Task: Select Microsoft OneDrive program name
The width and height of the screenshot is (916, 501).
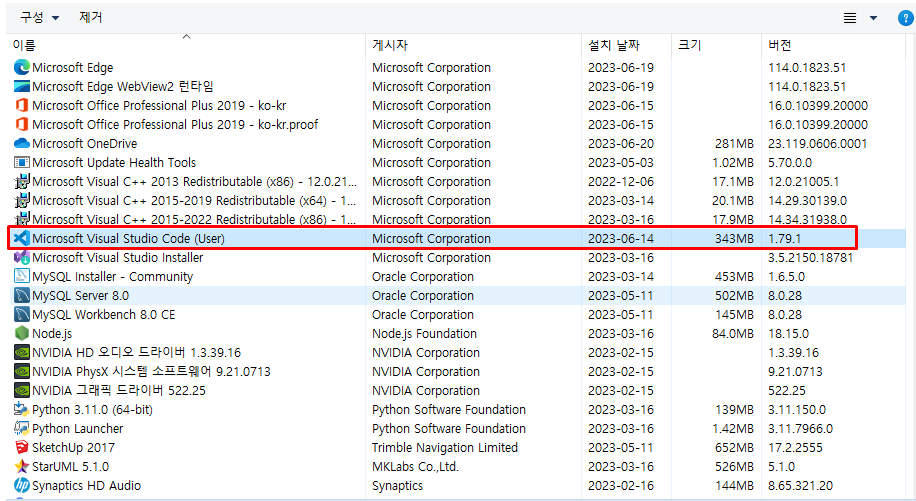Action: point(85,144)
